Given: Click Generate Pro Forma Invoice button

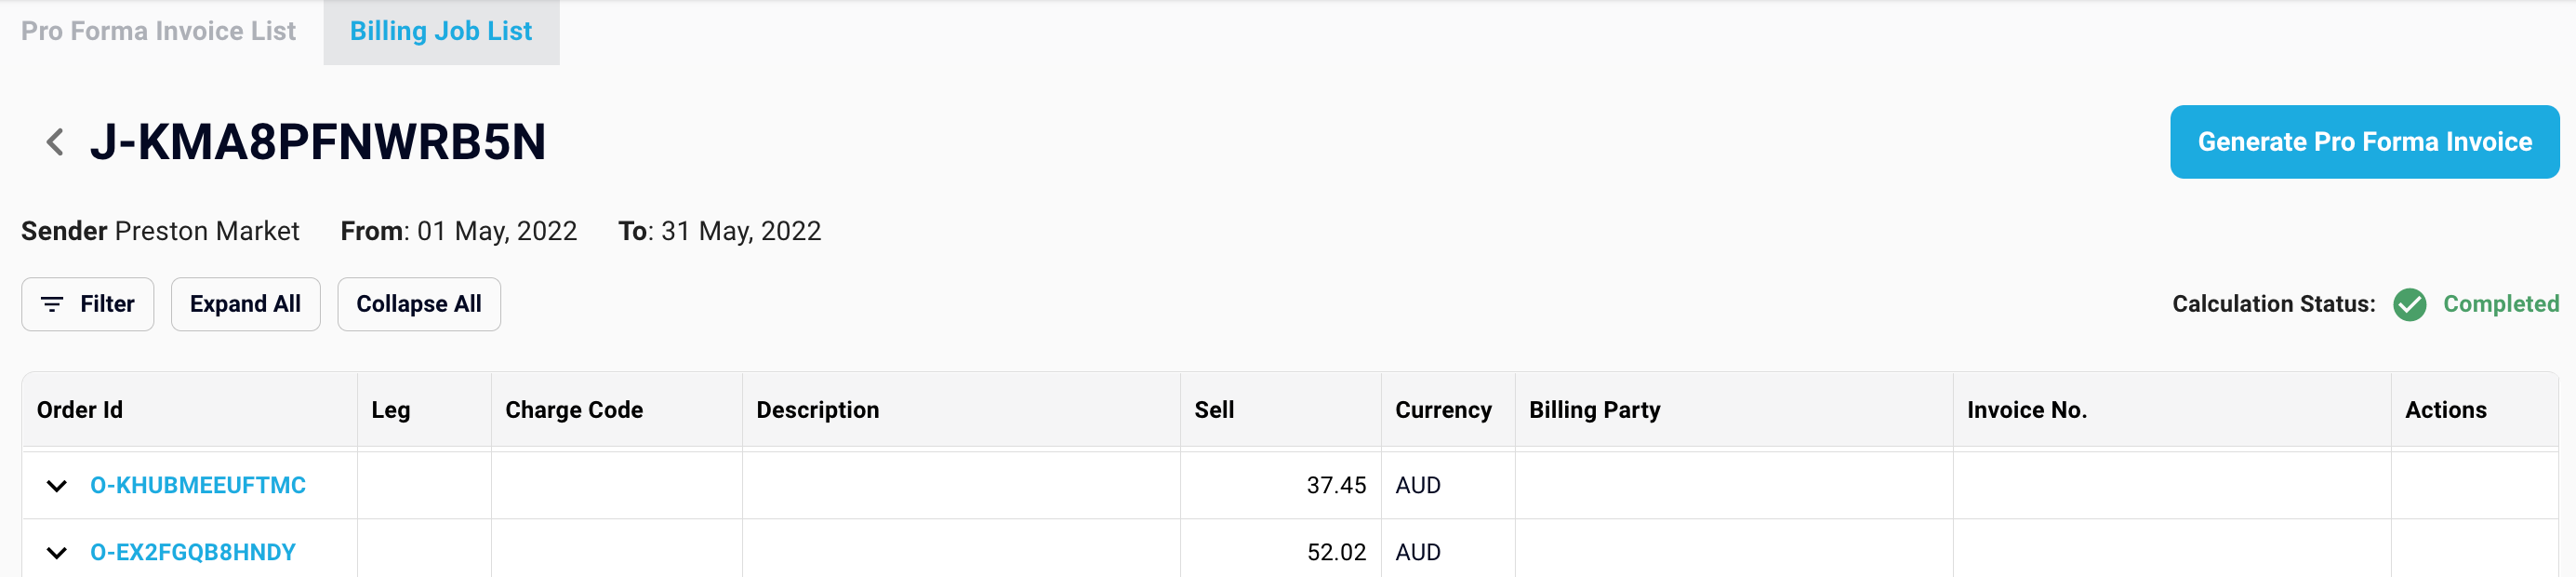Looking at the screenshot, I should click(2364, 142).
